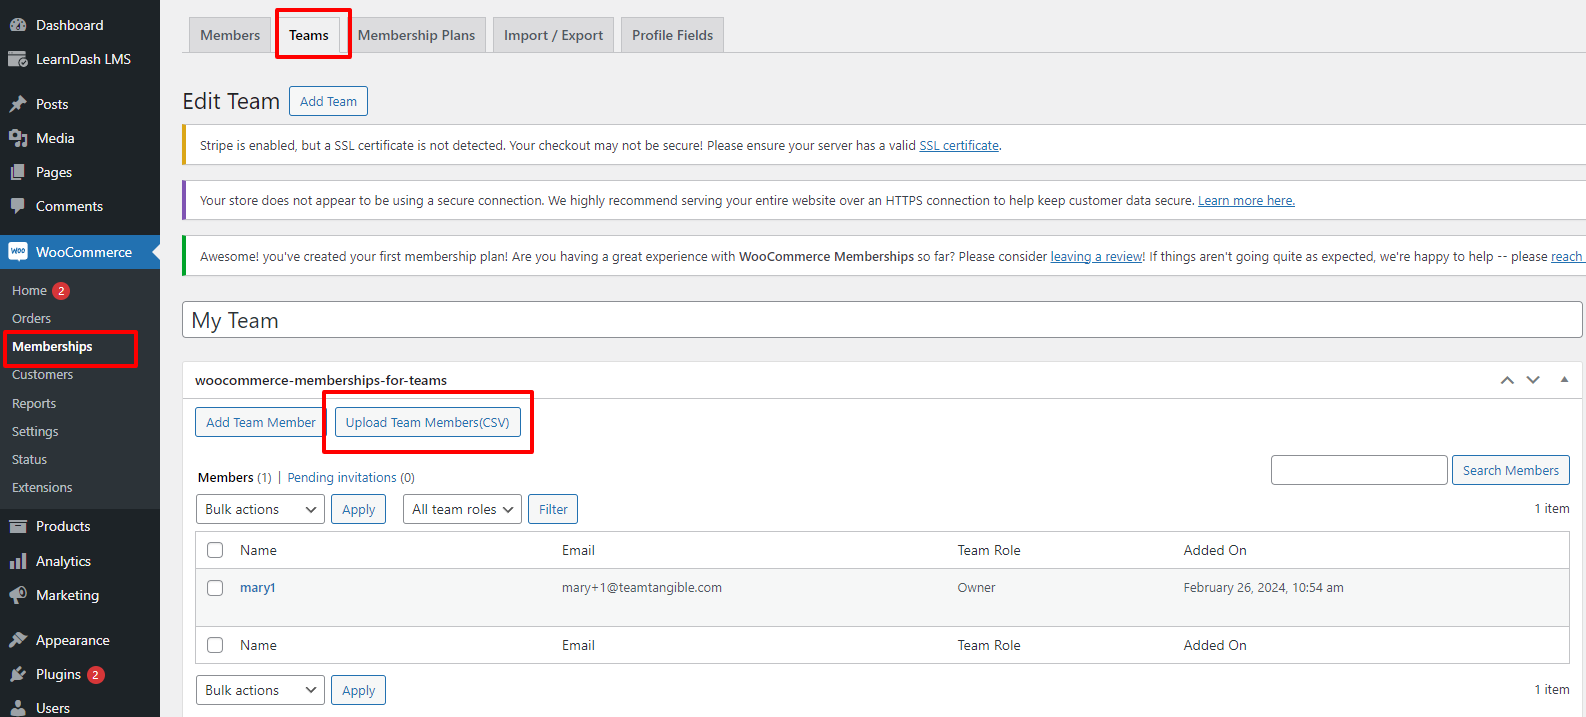Expand the All team roles dropdown
The image size is (1586, 717).
tap(462, 509)
